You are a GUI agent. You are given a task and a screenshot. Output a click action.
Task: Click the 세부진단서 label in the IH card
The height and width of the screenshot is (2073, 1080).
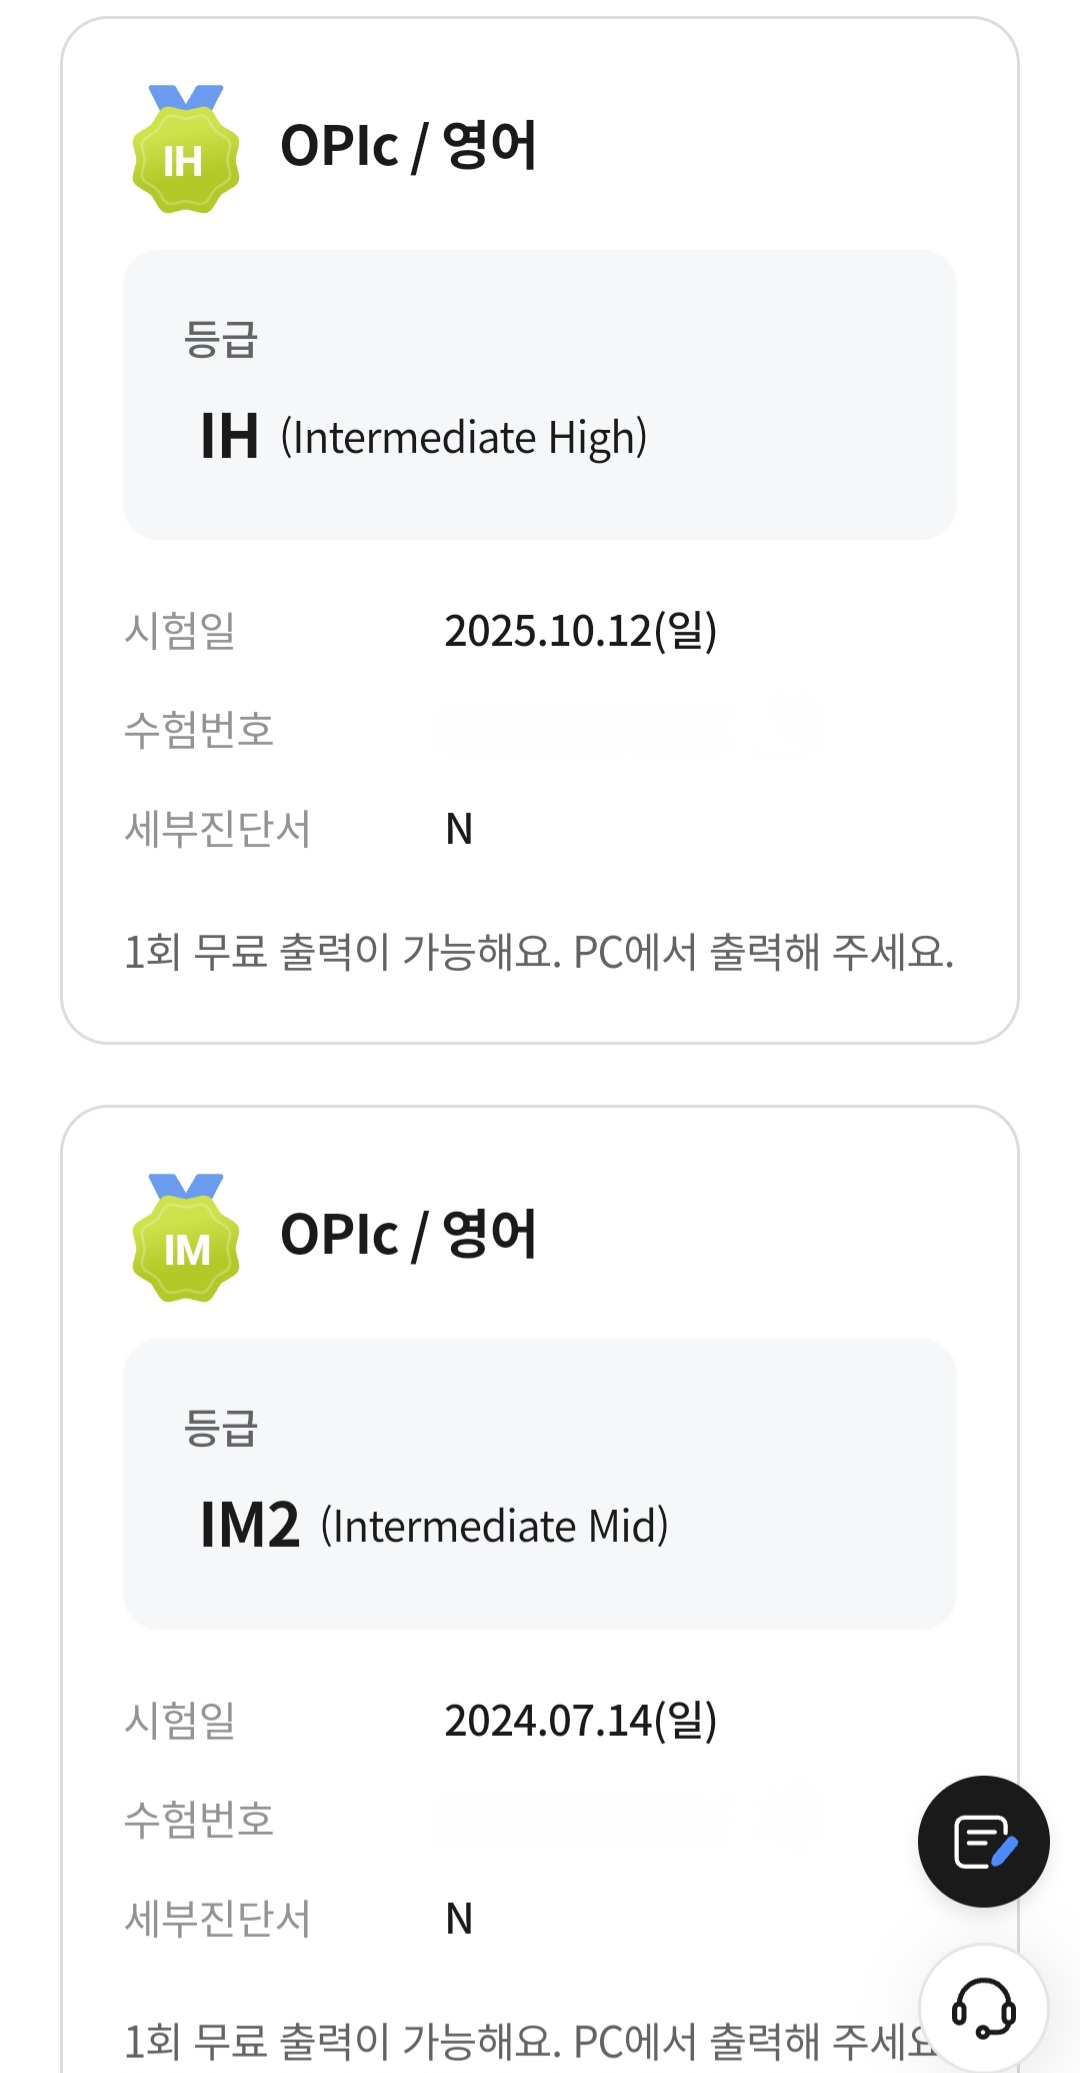pos(217,829)
